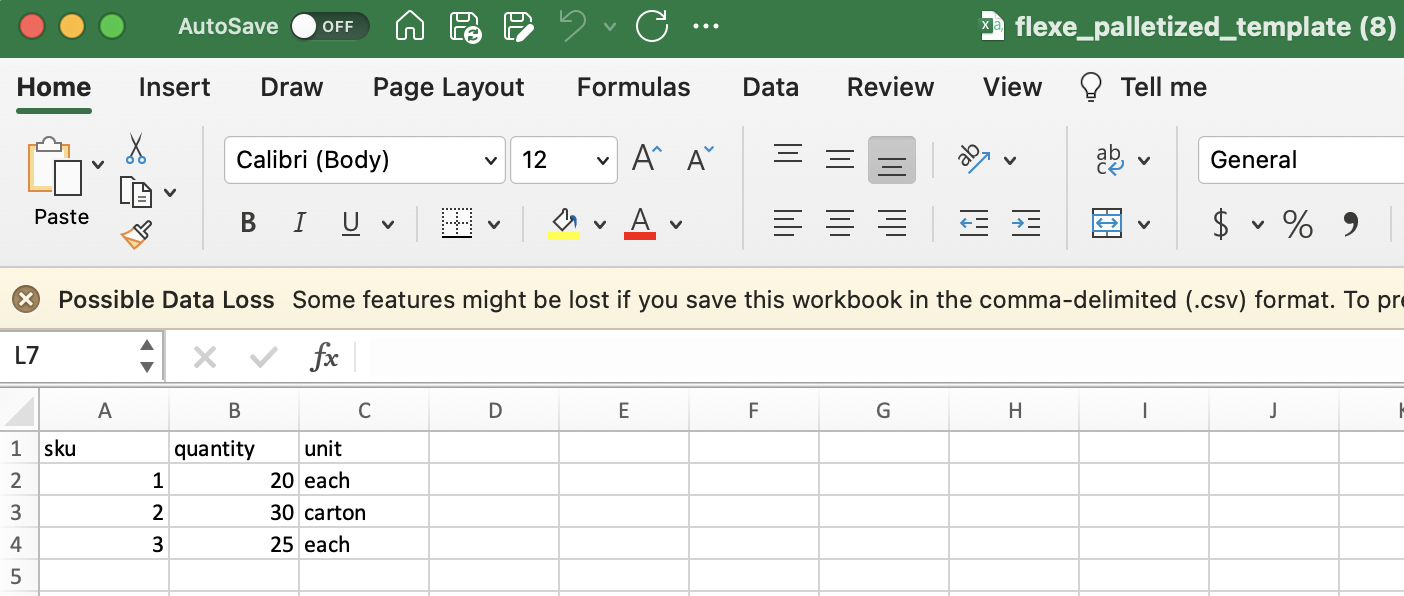1404x596 pixels.
Task: Click the Borders icon
Action: click(457, 224)
